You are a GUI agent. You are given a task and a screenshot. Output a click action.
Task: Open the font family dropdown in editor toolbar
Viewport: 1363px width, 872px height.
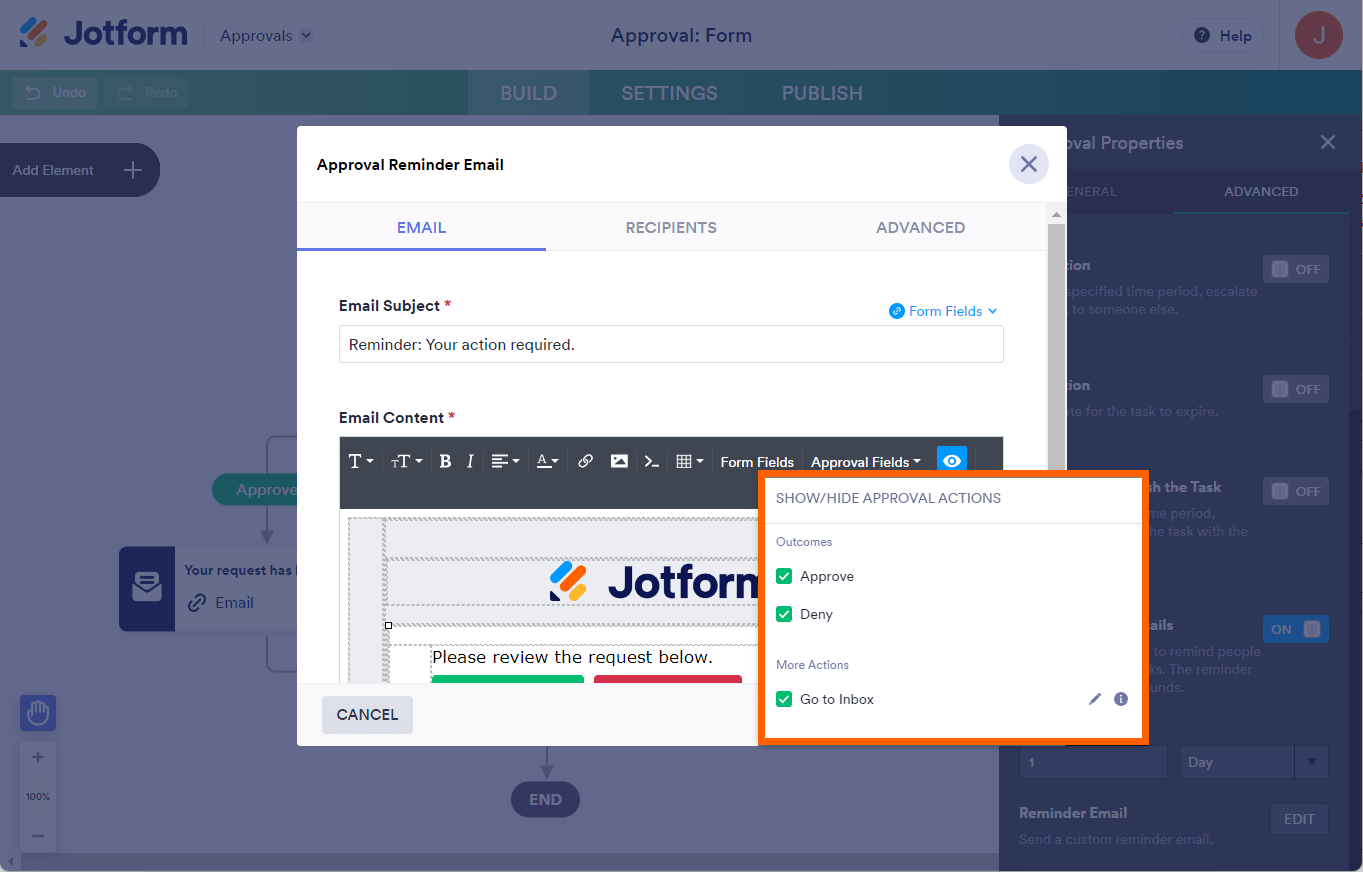(361, 461)
